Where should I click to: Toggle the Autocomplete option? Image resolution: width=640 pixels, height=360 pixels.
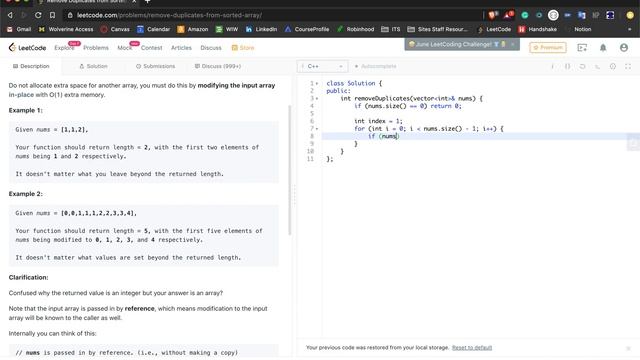375,66
